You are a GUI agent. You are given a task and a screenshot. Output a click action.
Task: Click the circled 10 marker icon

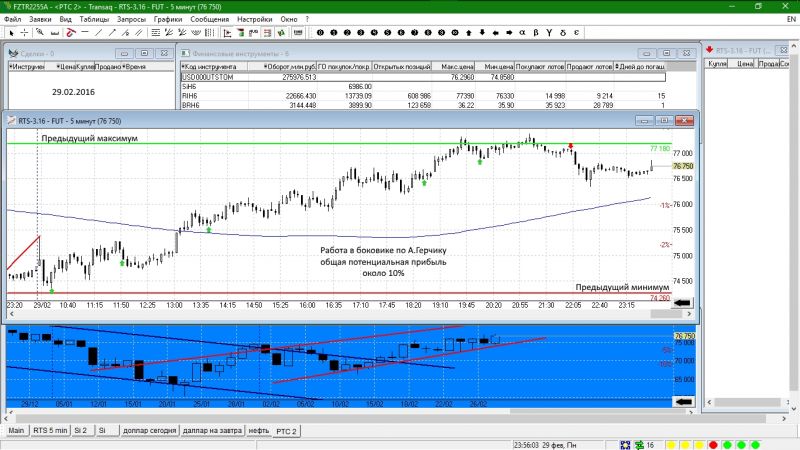[x=455, y=33]
